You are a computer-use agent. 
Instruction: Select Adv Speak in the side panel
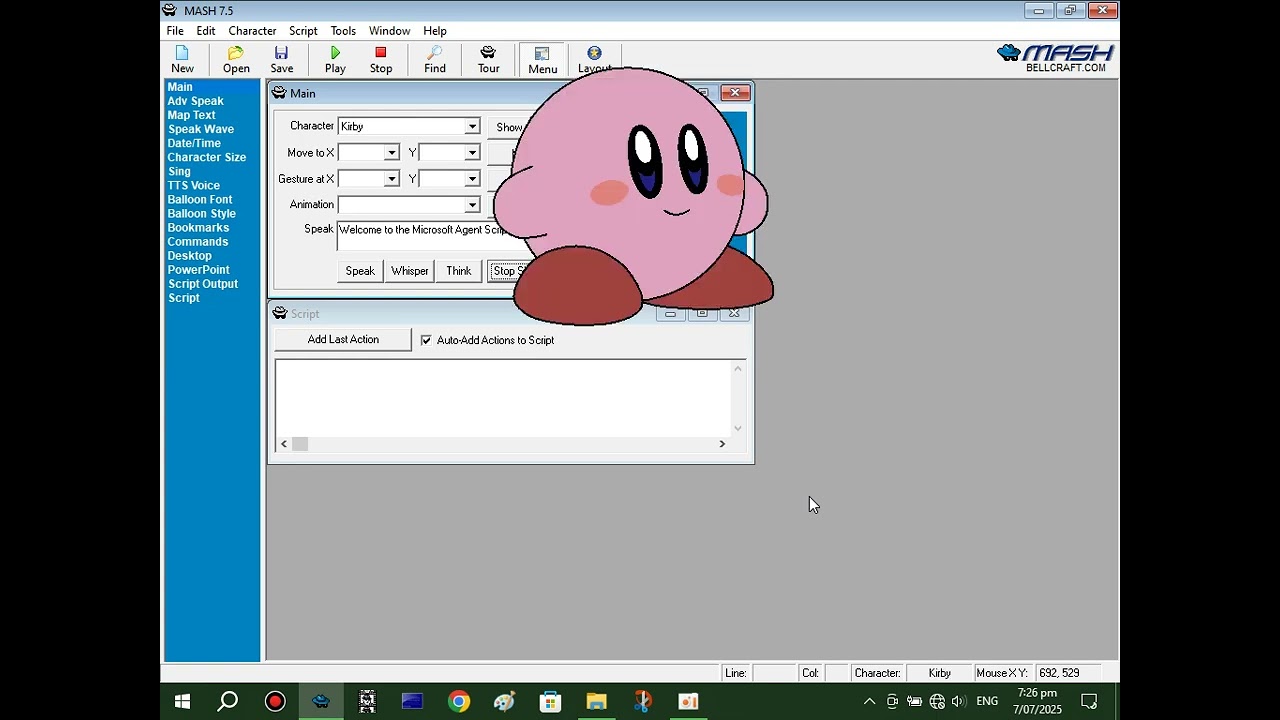196,101
